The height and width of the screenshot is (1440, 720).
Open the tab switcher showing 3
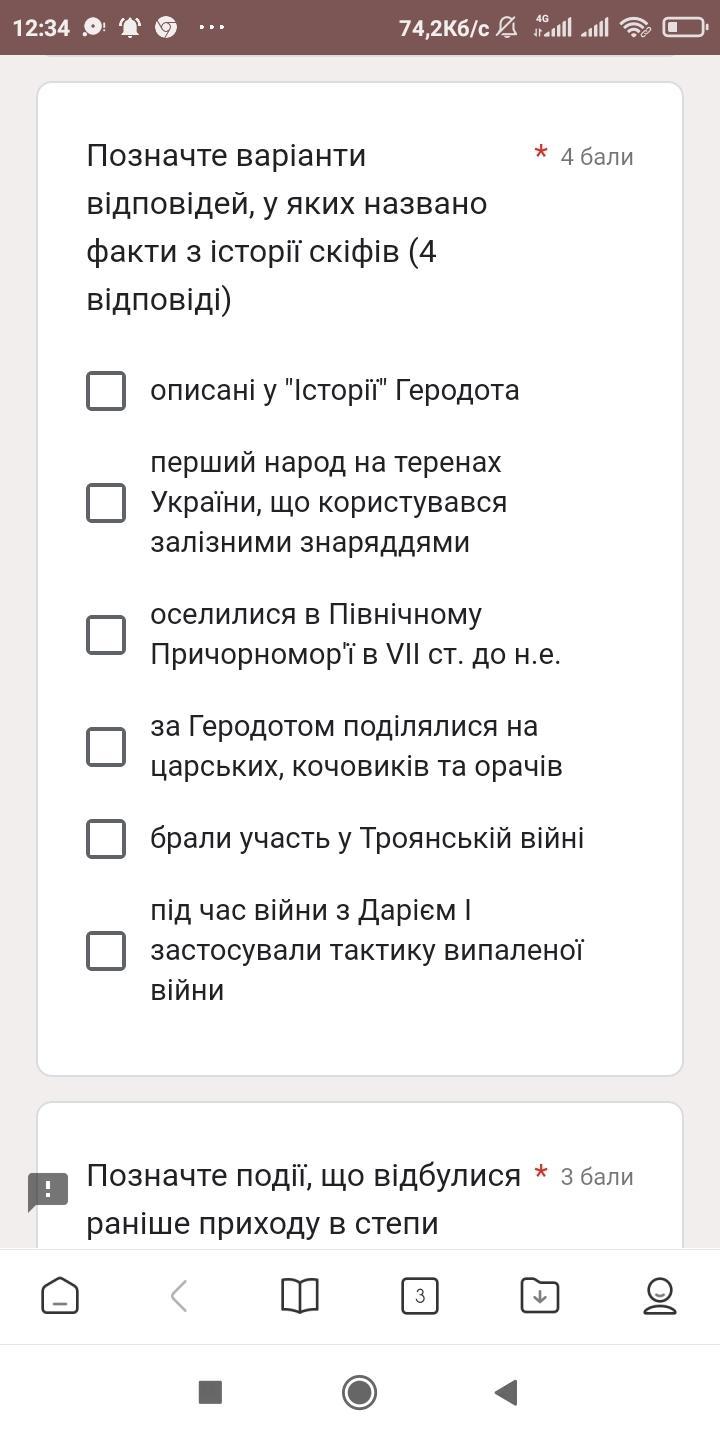coord(420,1296)
